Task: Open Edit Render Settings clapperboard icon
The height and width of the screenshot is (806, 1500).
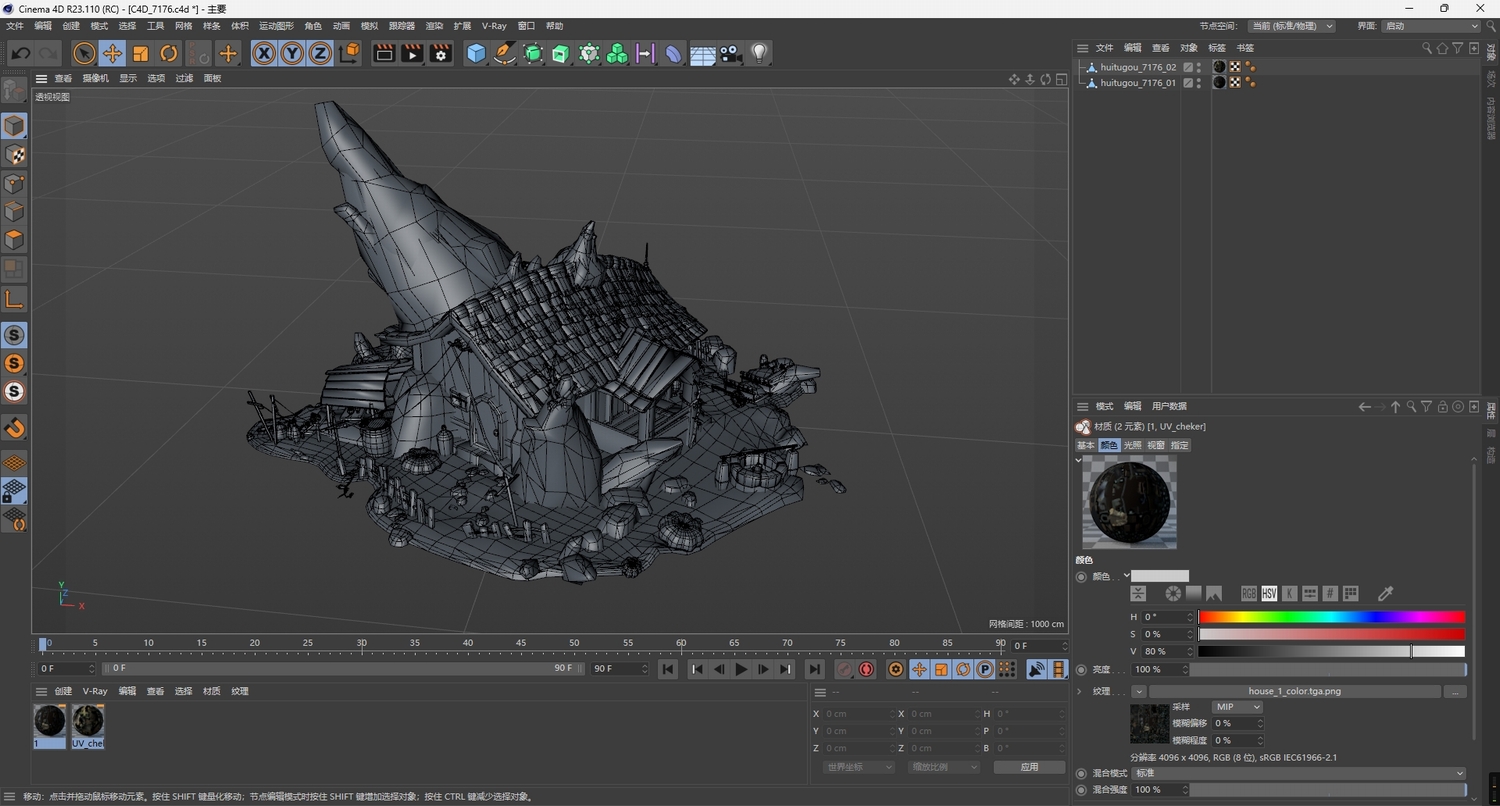Action: point(440,54)
